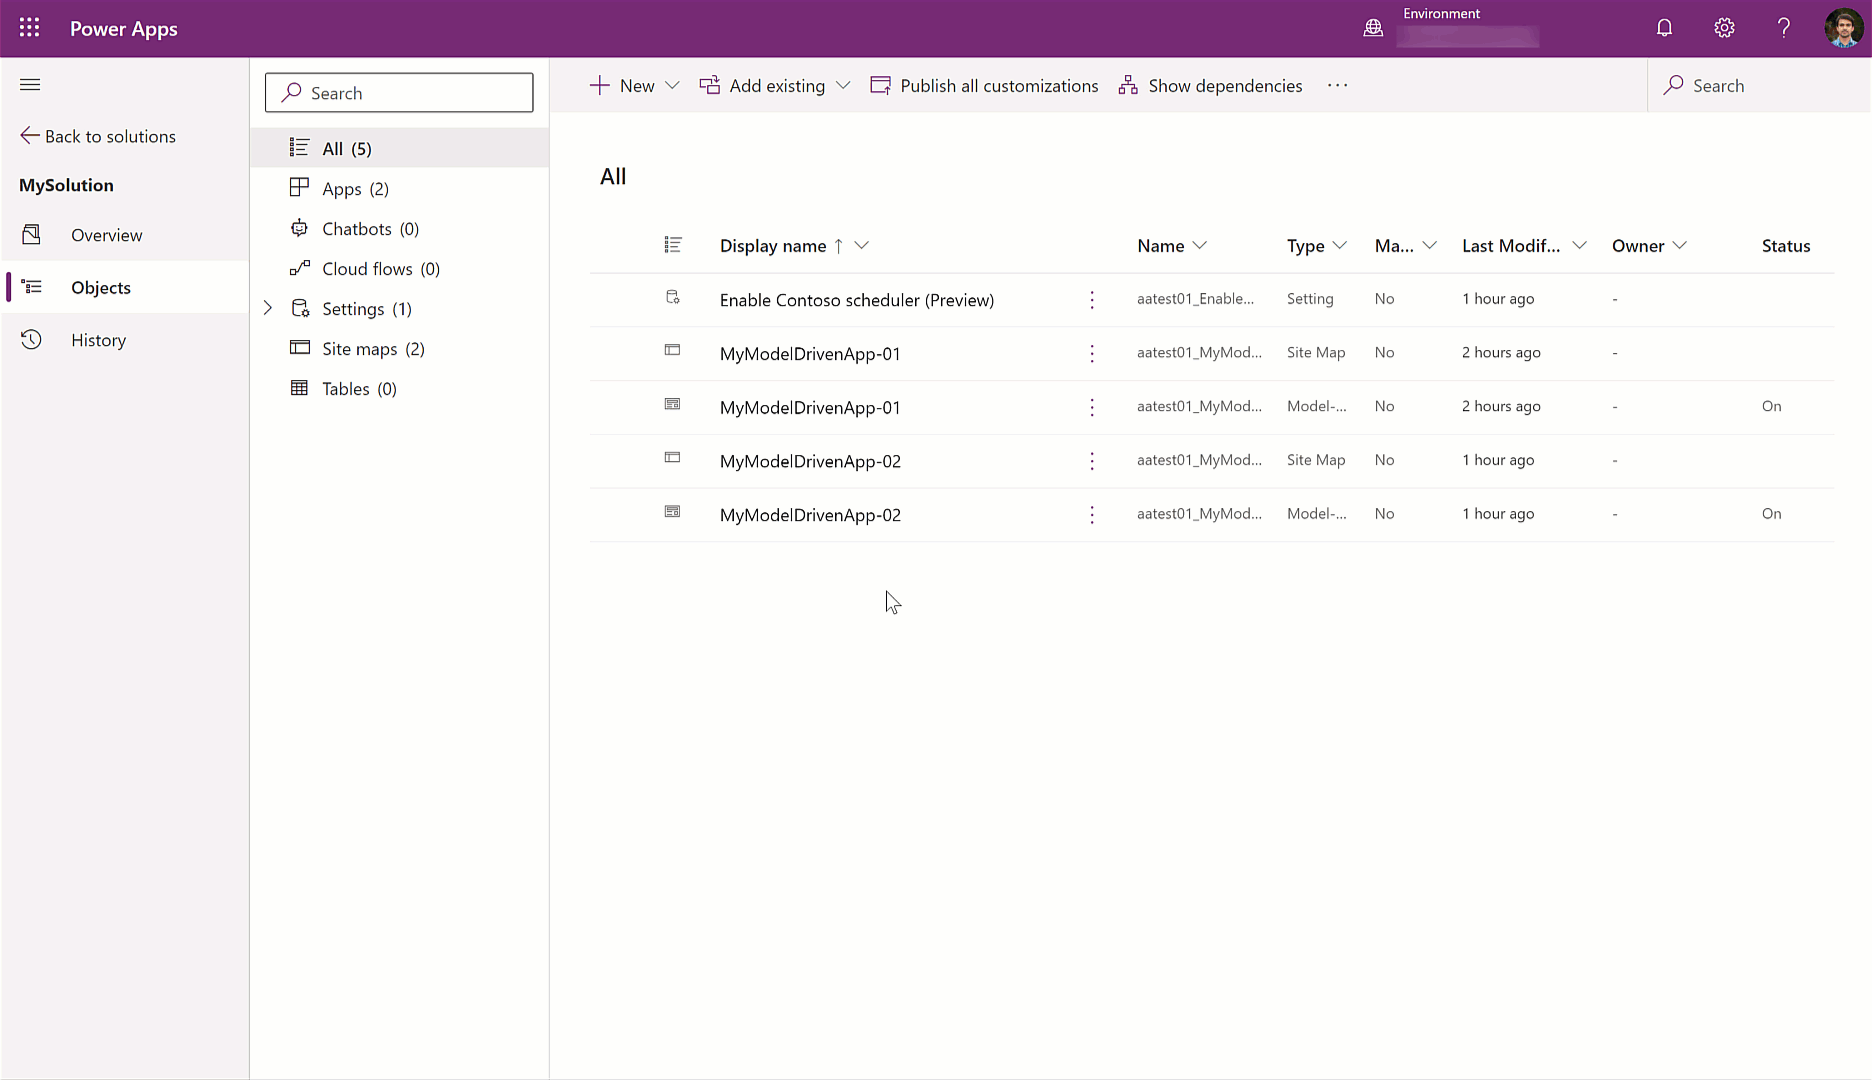Select the History panel icon
Image resolution: width=1872 pixels, height=1080 pixels.
click(x=31, y=339)
